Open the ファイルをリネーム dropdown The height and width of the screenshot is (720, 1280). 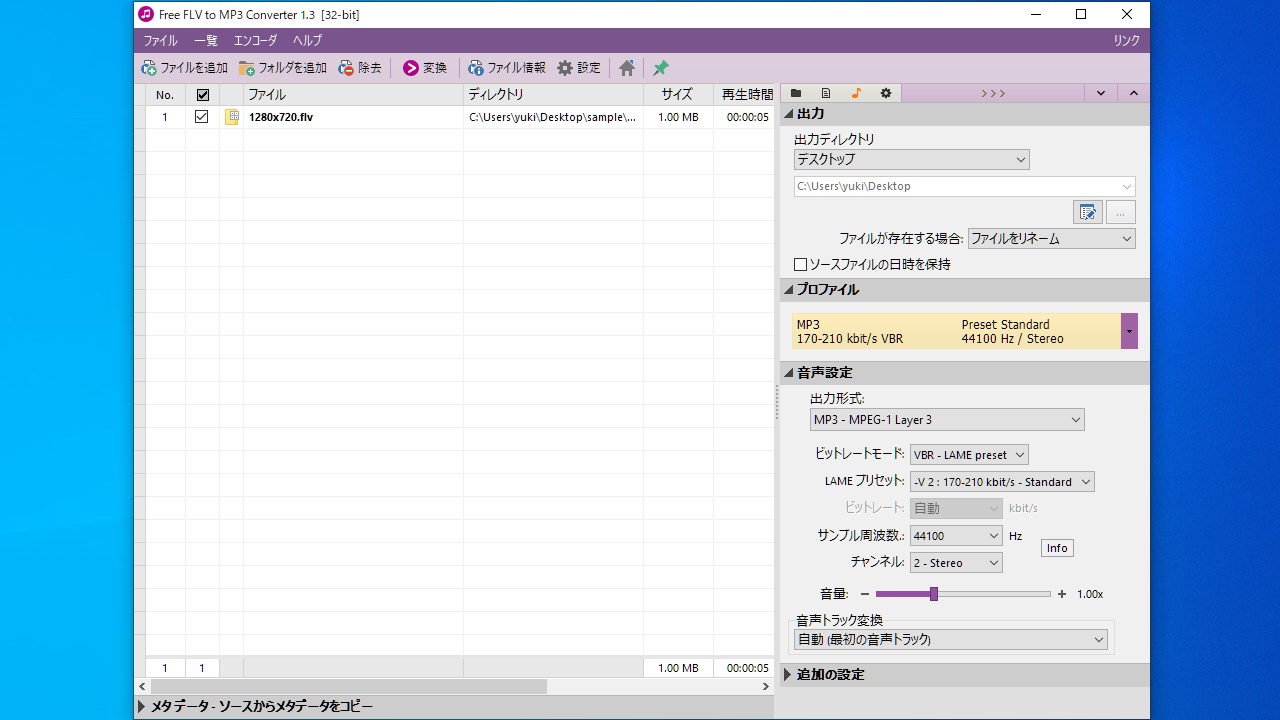(1051, 239)
